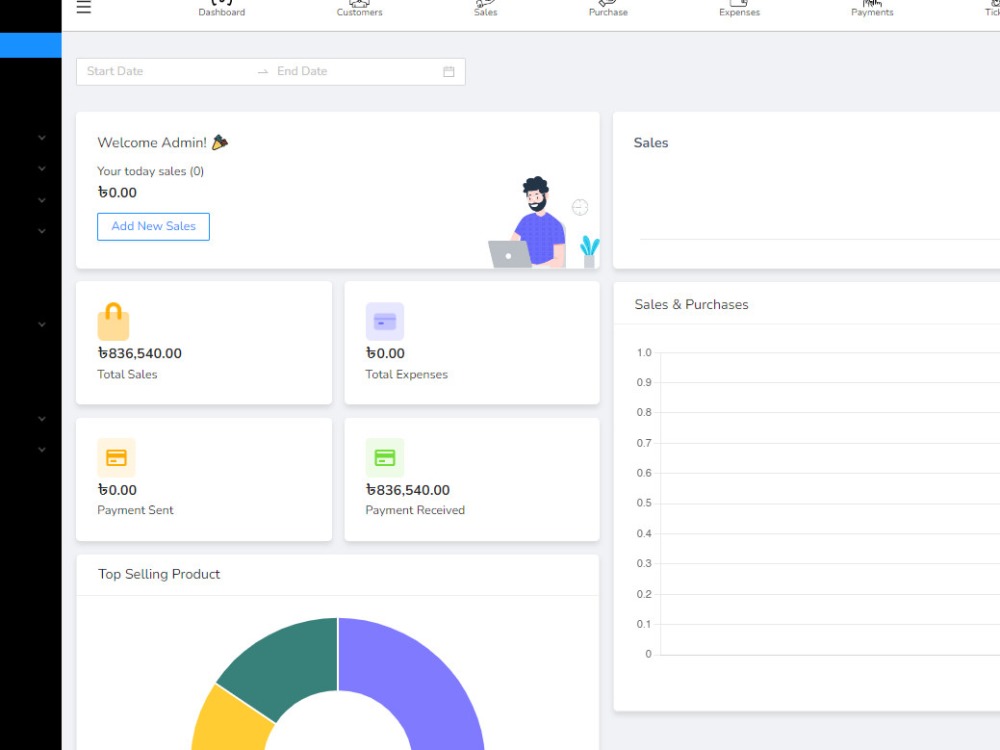Click the party popper emoji beside Welcome Admin
The height and width of the screenshot is (750, 1000).
coord(219,142)
